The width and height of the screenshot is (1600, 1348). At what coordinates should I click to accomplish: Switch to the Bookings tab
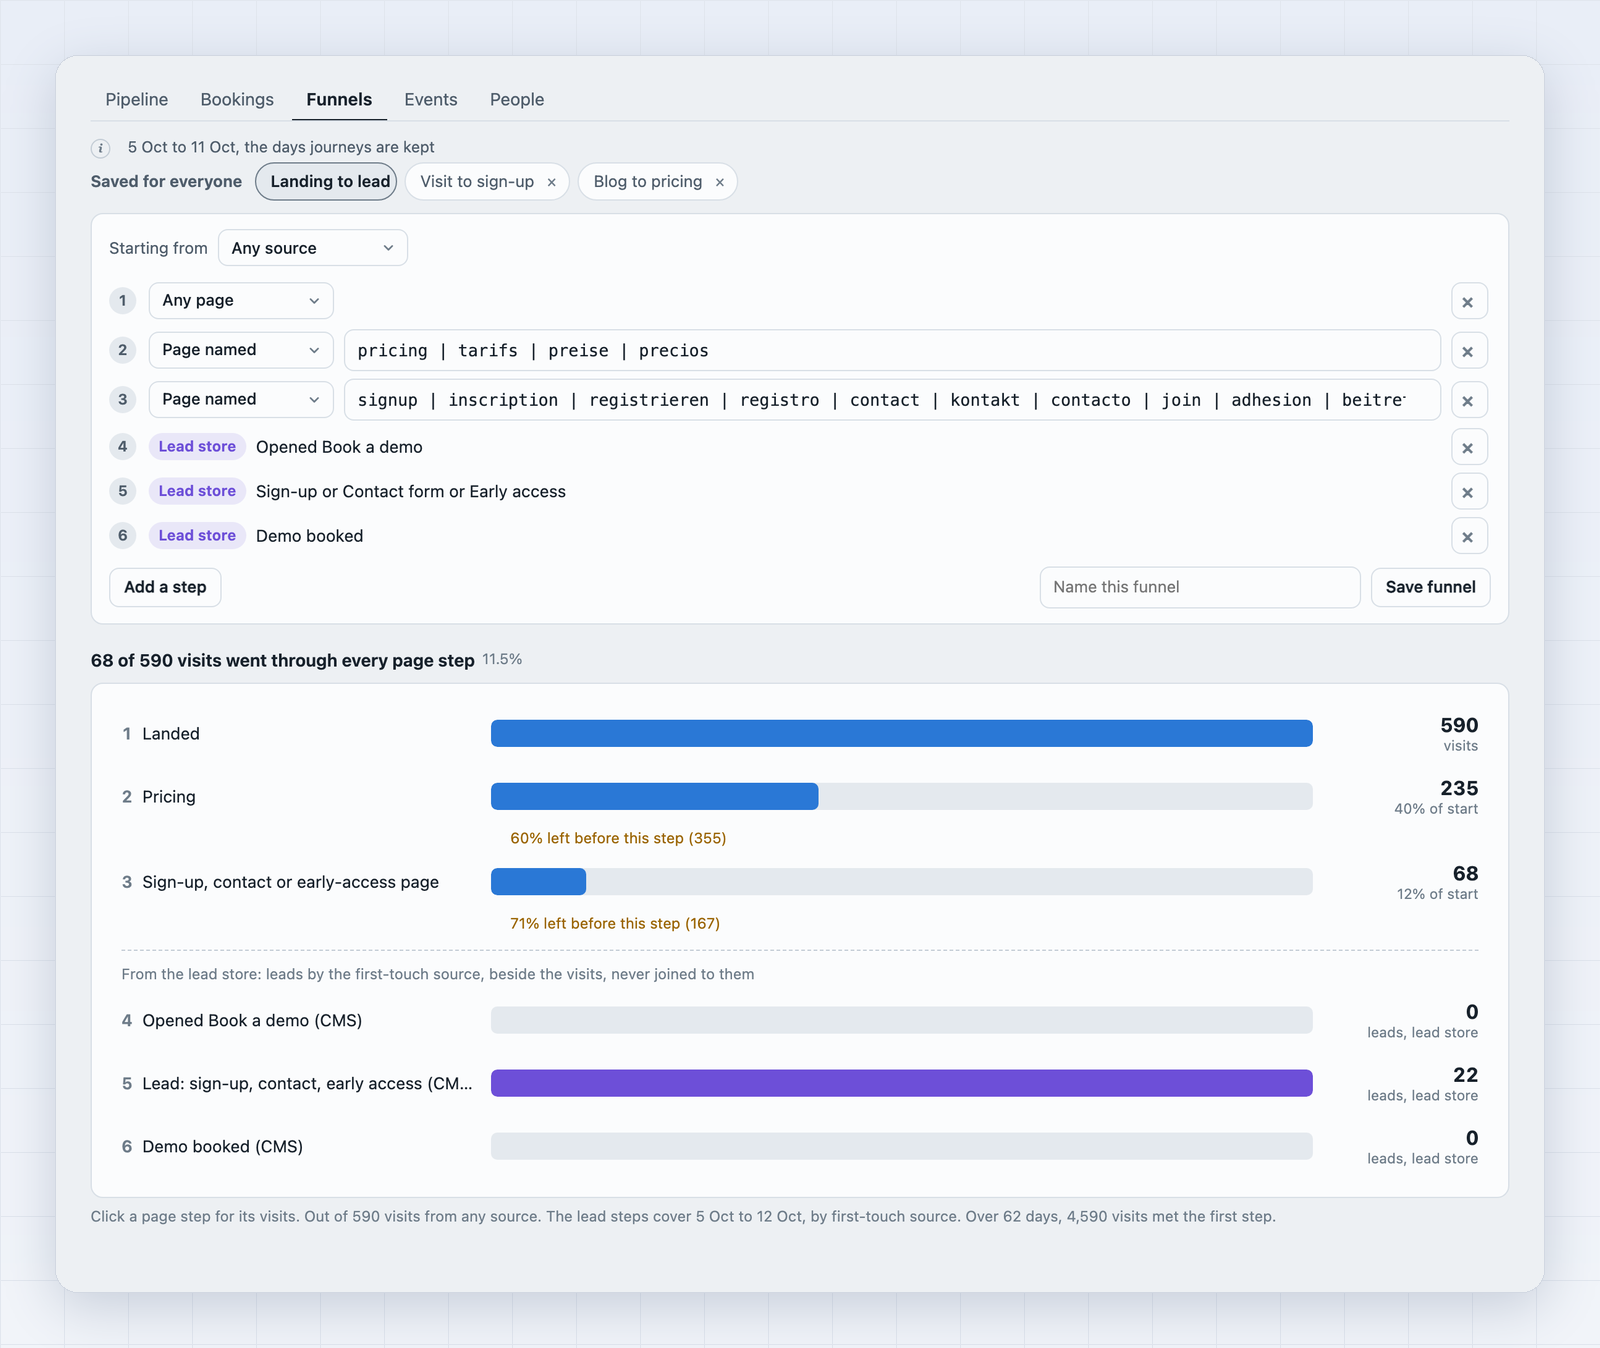pos(237,99)
